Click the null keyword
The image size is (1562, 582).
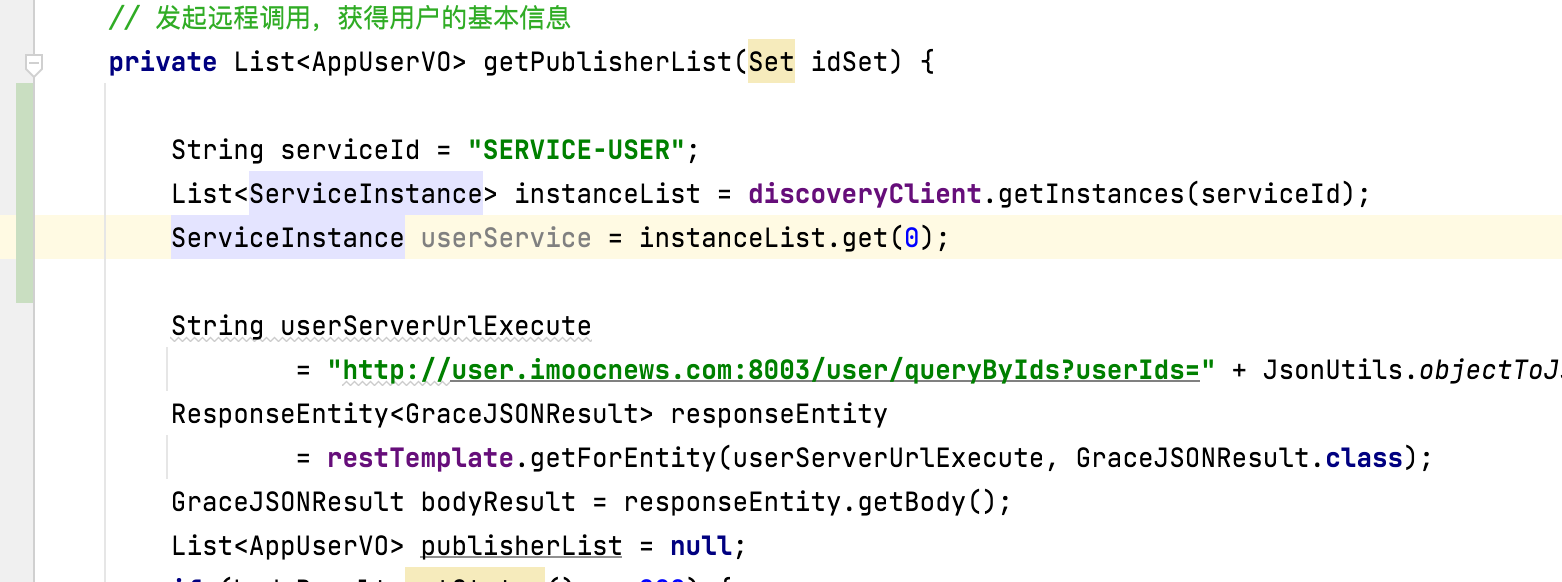[x=701, y=546]
